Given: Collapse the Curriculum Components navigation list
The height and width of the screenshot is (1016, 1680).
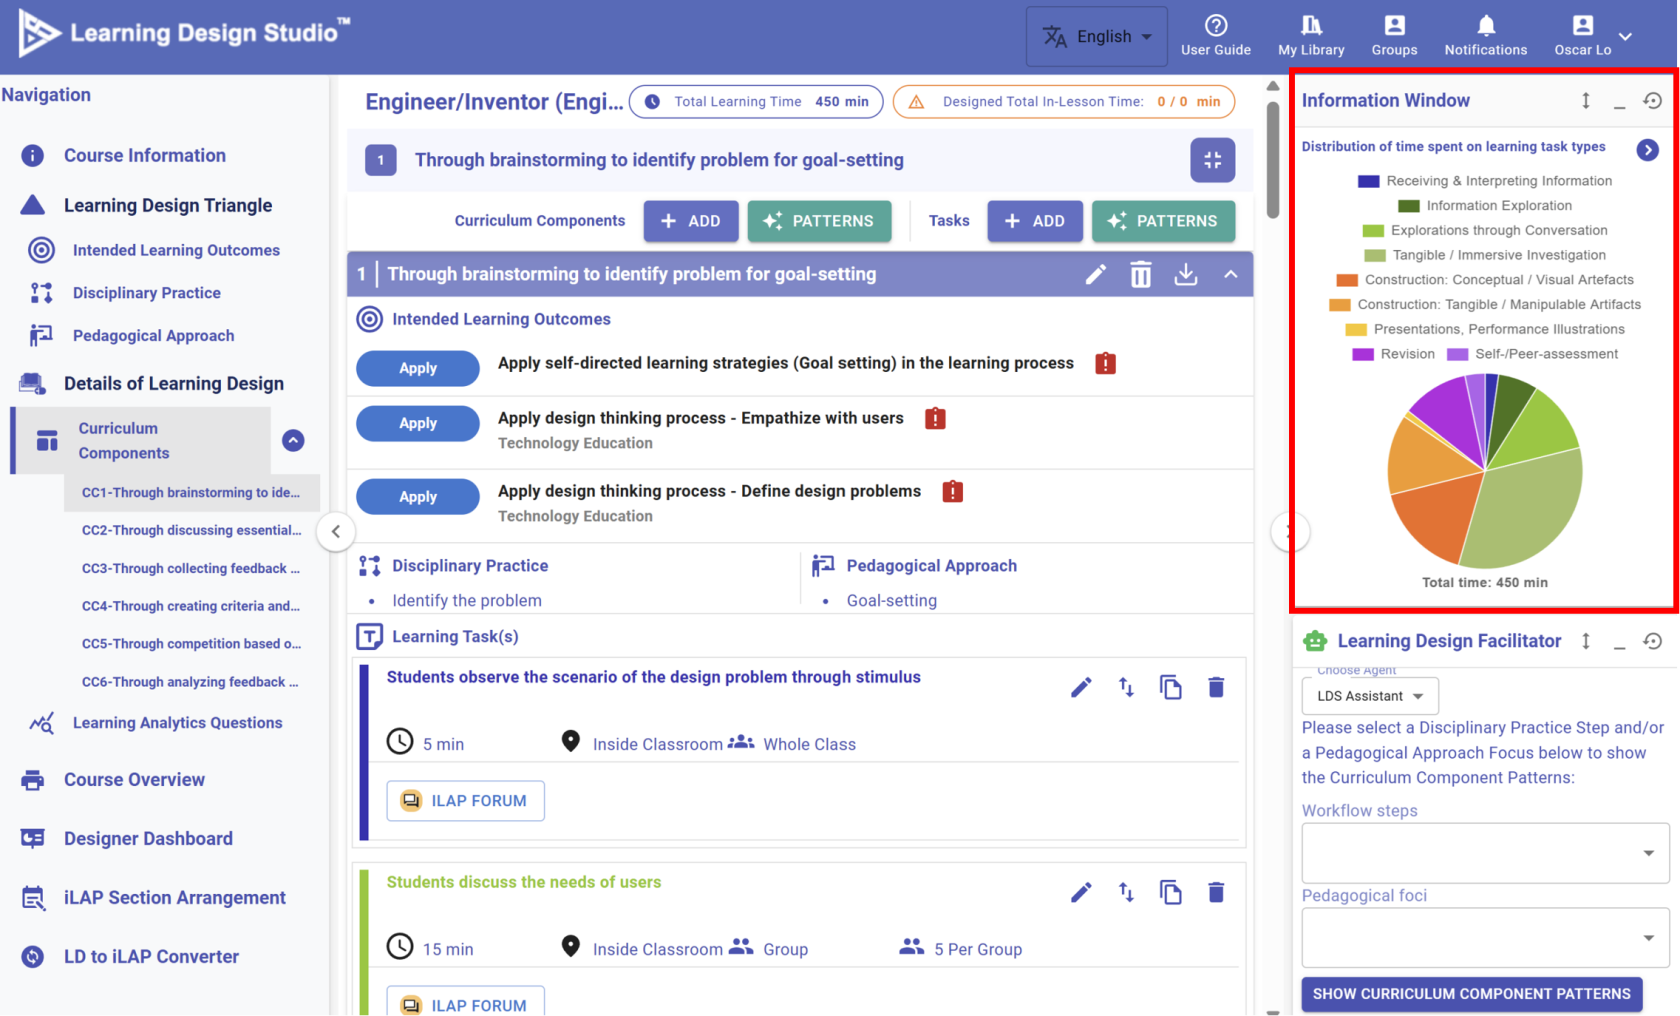Looking at the screenshot, I should click(x=293, y=440).
